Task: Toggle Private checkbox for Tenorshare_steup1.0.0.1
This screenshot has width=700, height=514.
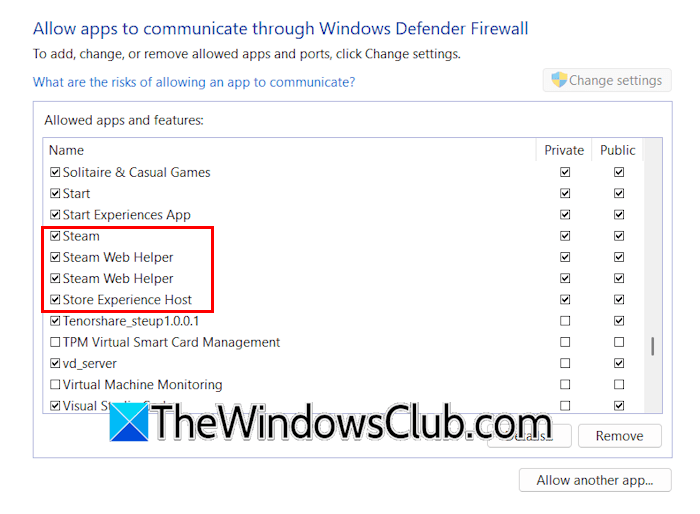Action: click(x=565, y=321)
